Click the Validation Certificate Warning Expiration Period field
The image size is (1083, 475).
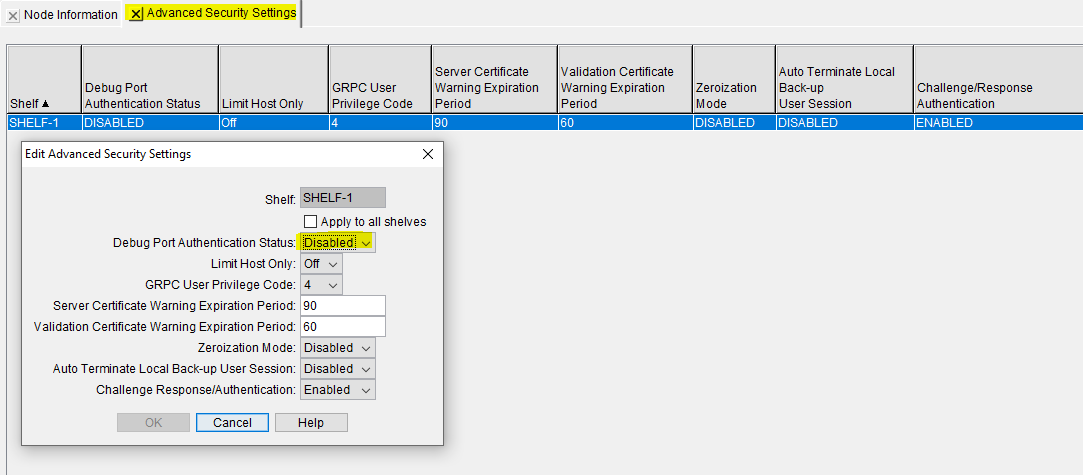343,327
